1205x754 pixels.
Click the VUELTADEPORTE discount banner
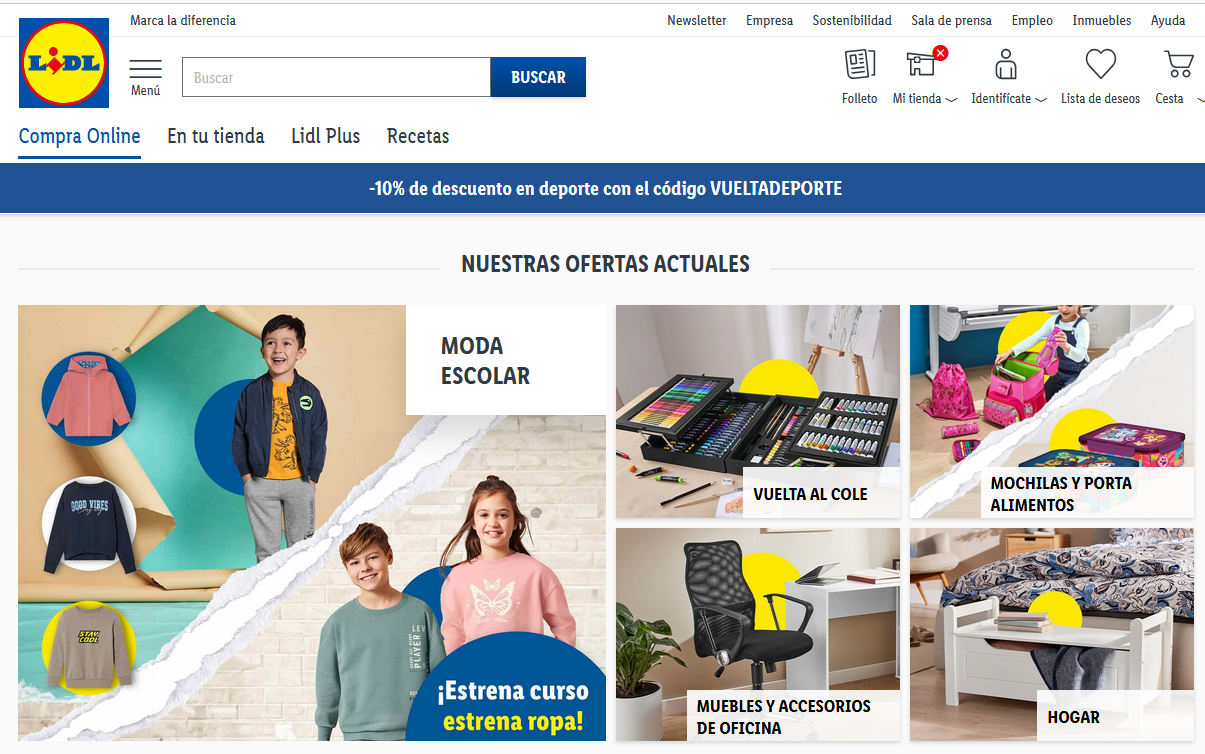click(602, 188)
